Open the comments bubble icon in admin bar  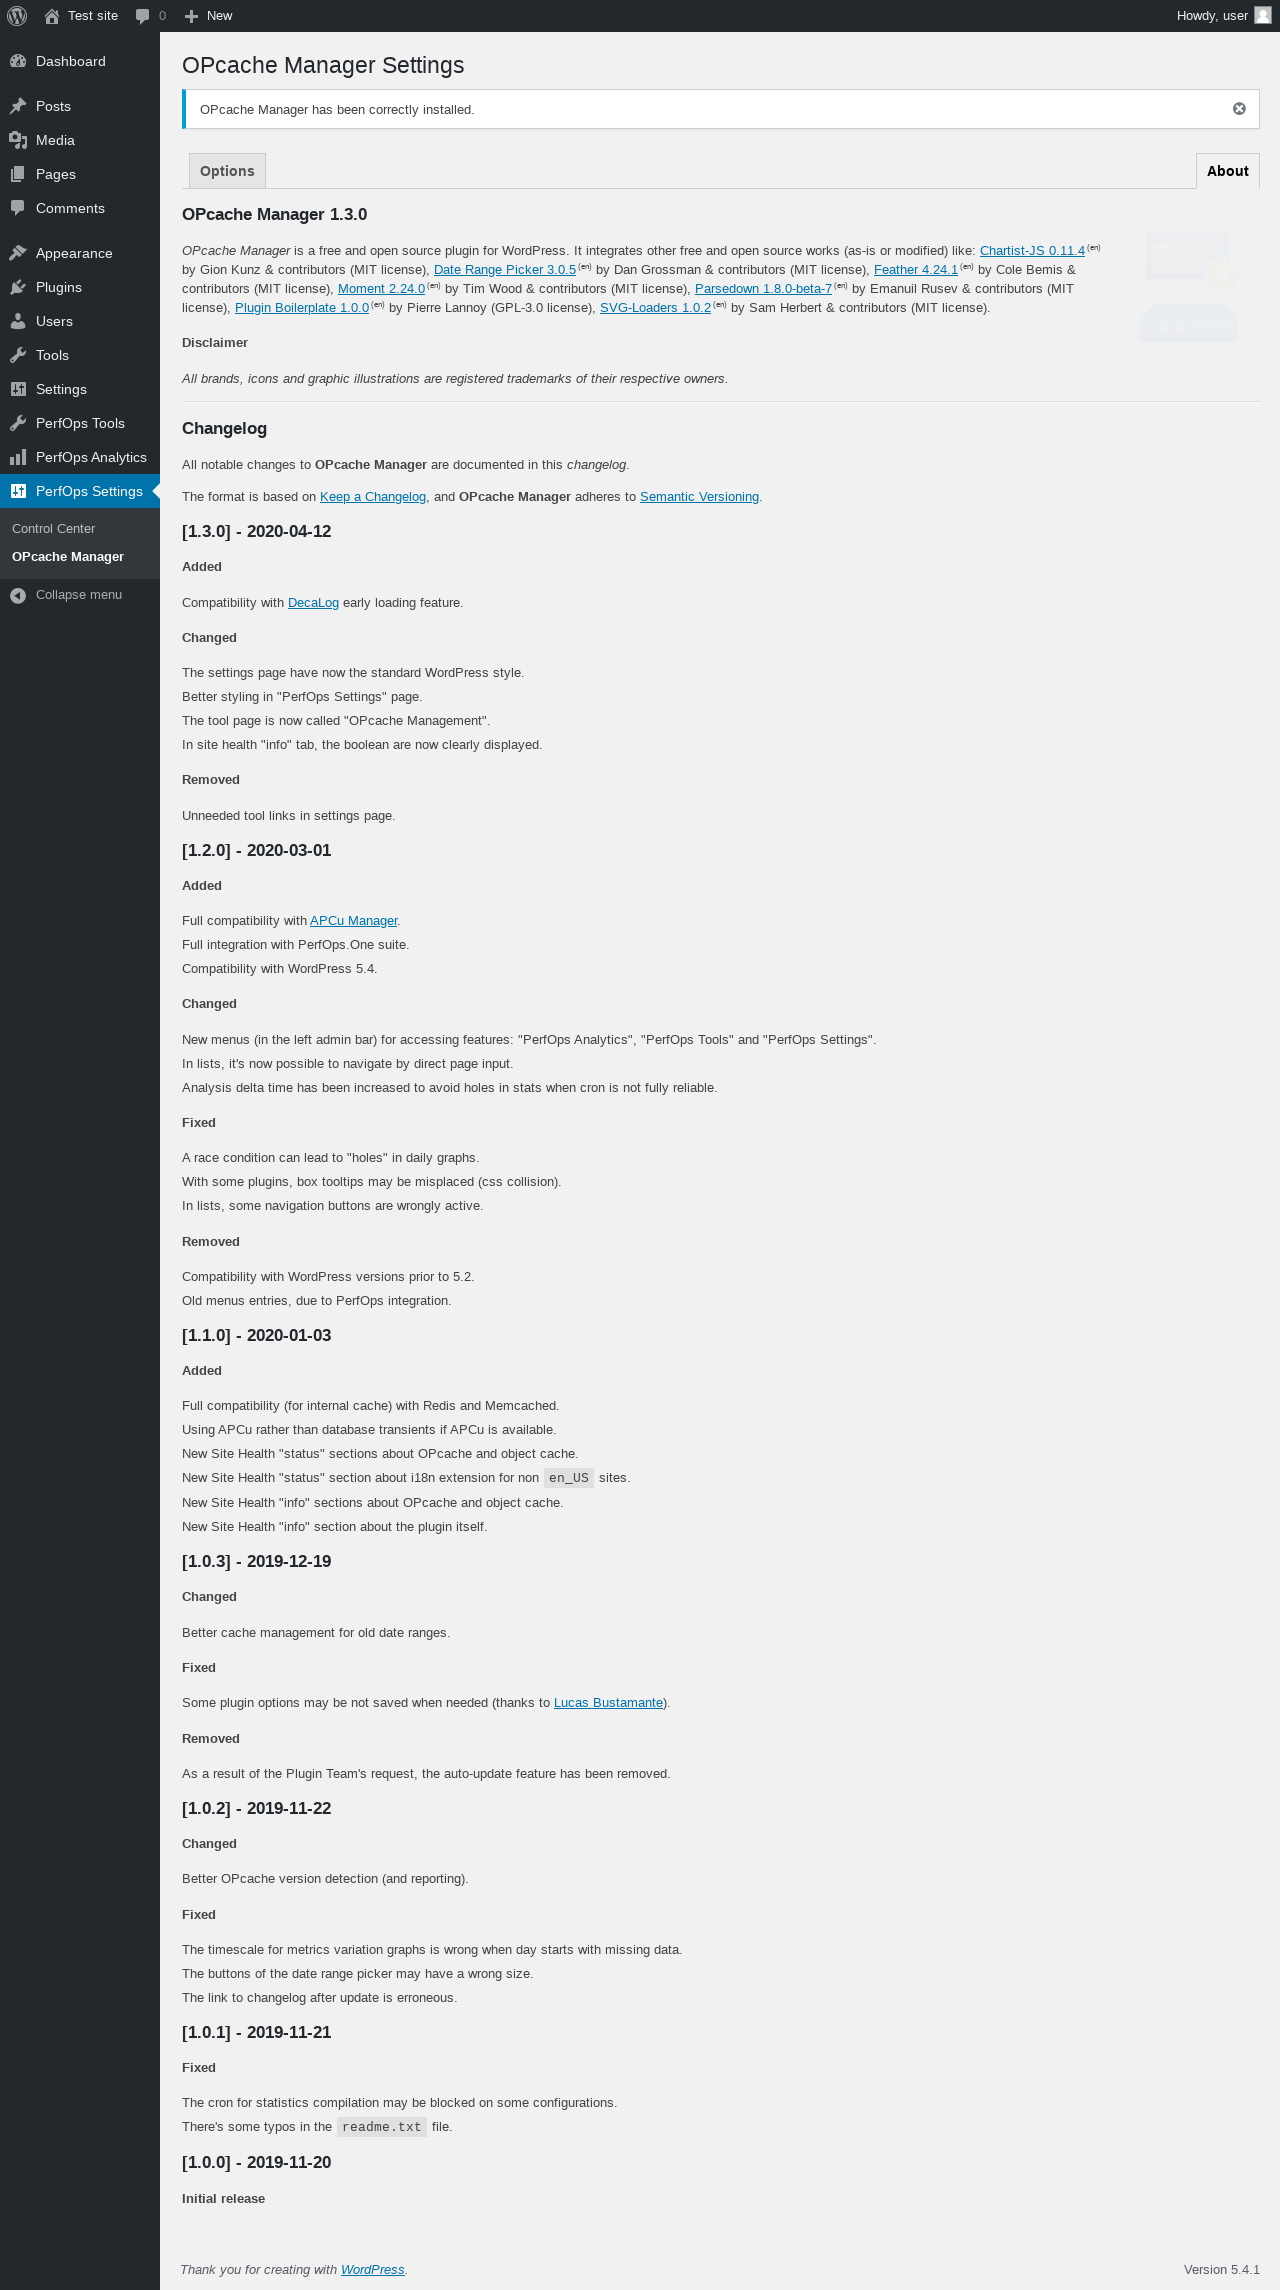pos(142,16)
